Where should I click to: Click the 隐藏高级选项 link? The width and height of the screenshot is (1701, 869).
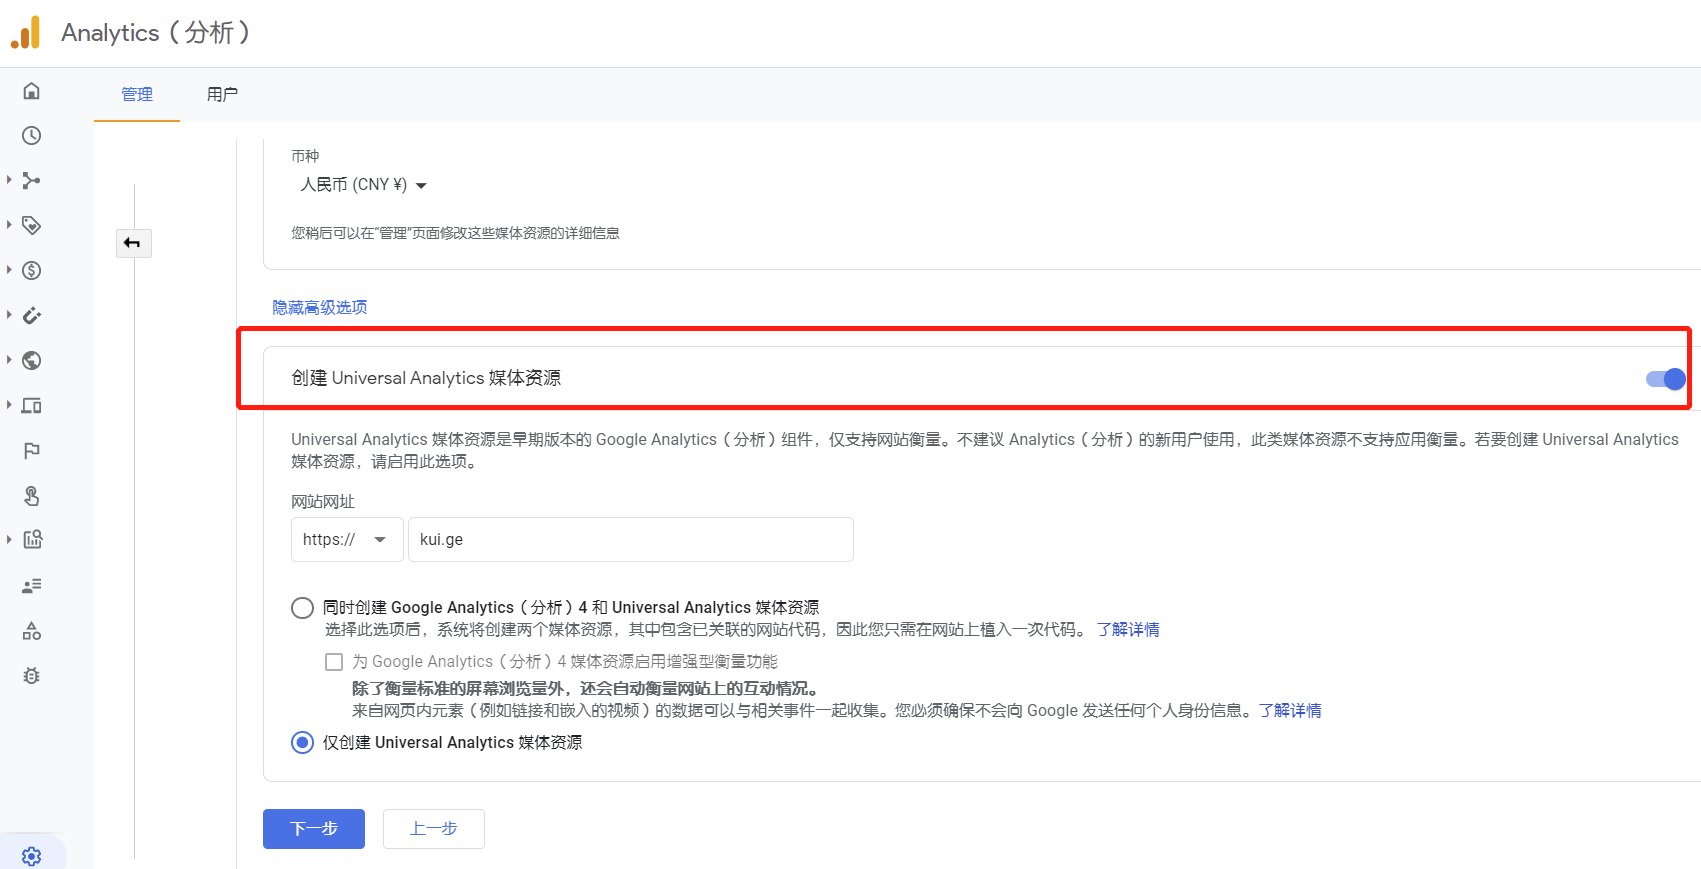[320, 307]
